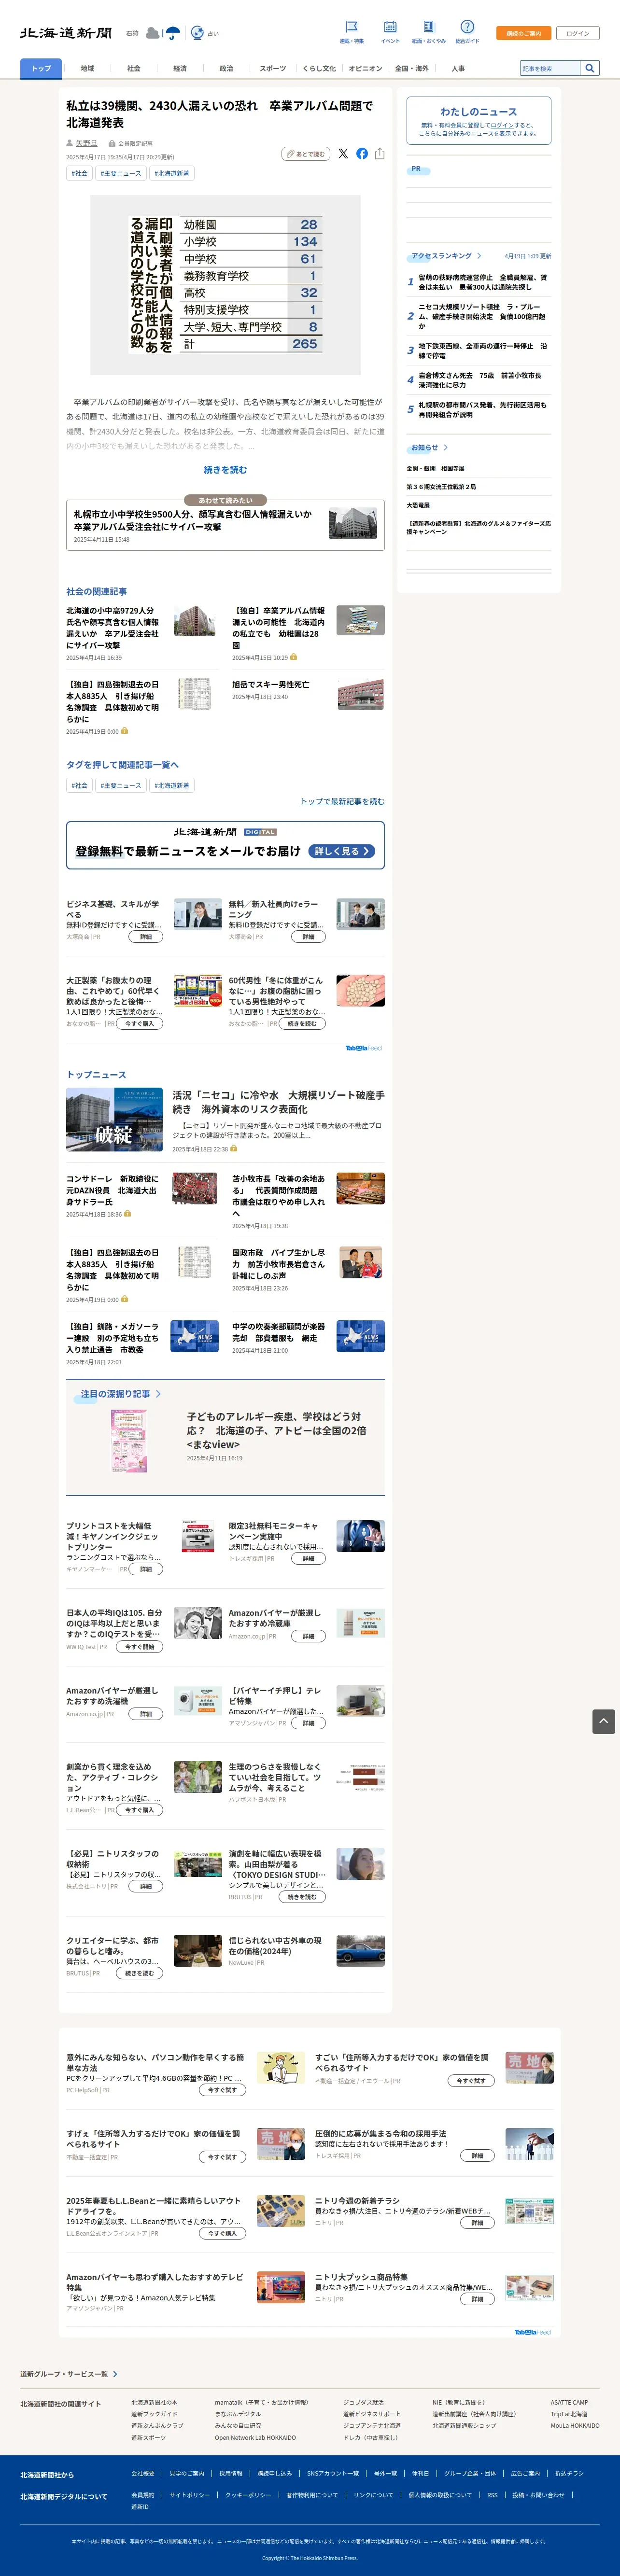This screenshot has height=2576, width=620.
Task: Click the ログイン button
Action: tap(578, 33)
